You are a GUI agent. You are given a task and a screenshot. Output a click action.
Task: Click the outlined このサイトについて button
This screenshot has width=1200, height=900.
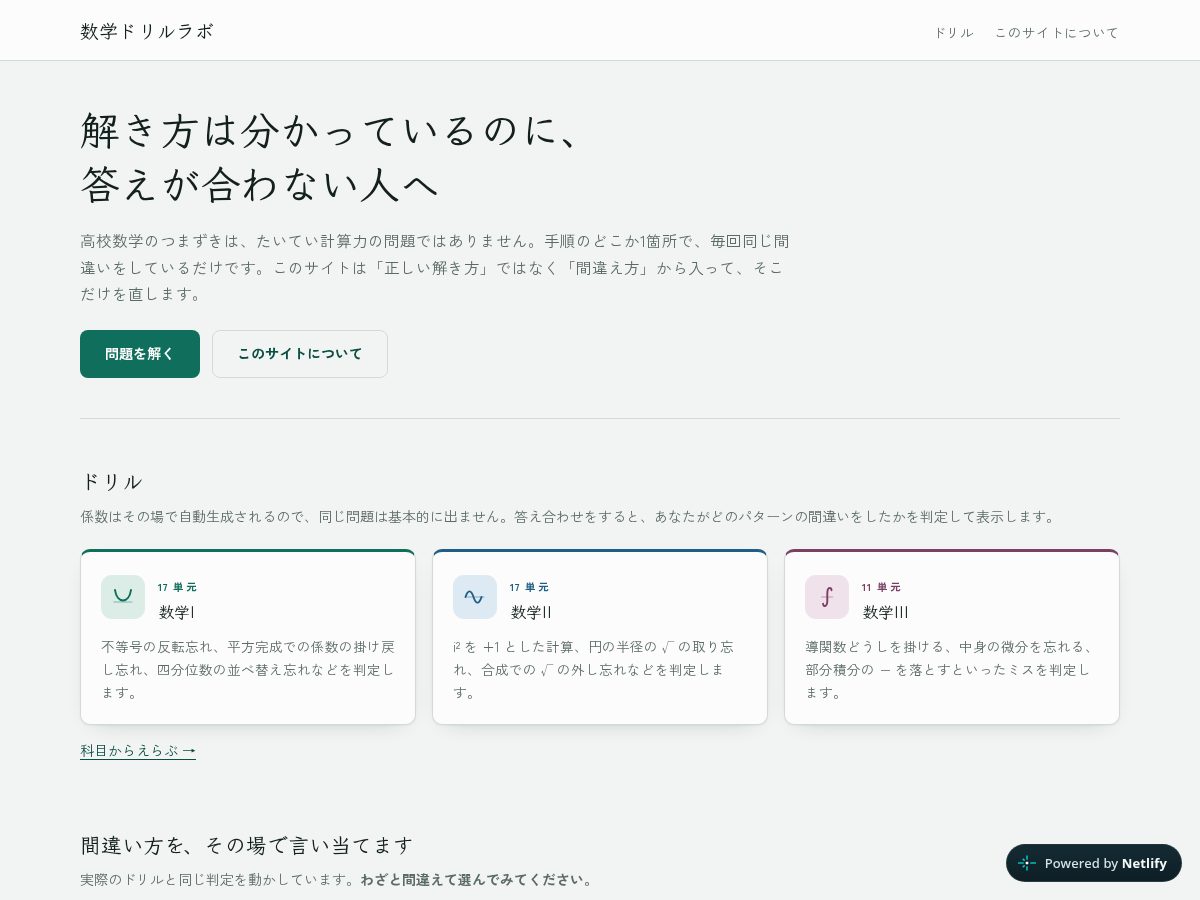coord(300,354)
